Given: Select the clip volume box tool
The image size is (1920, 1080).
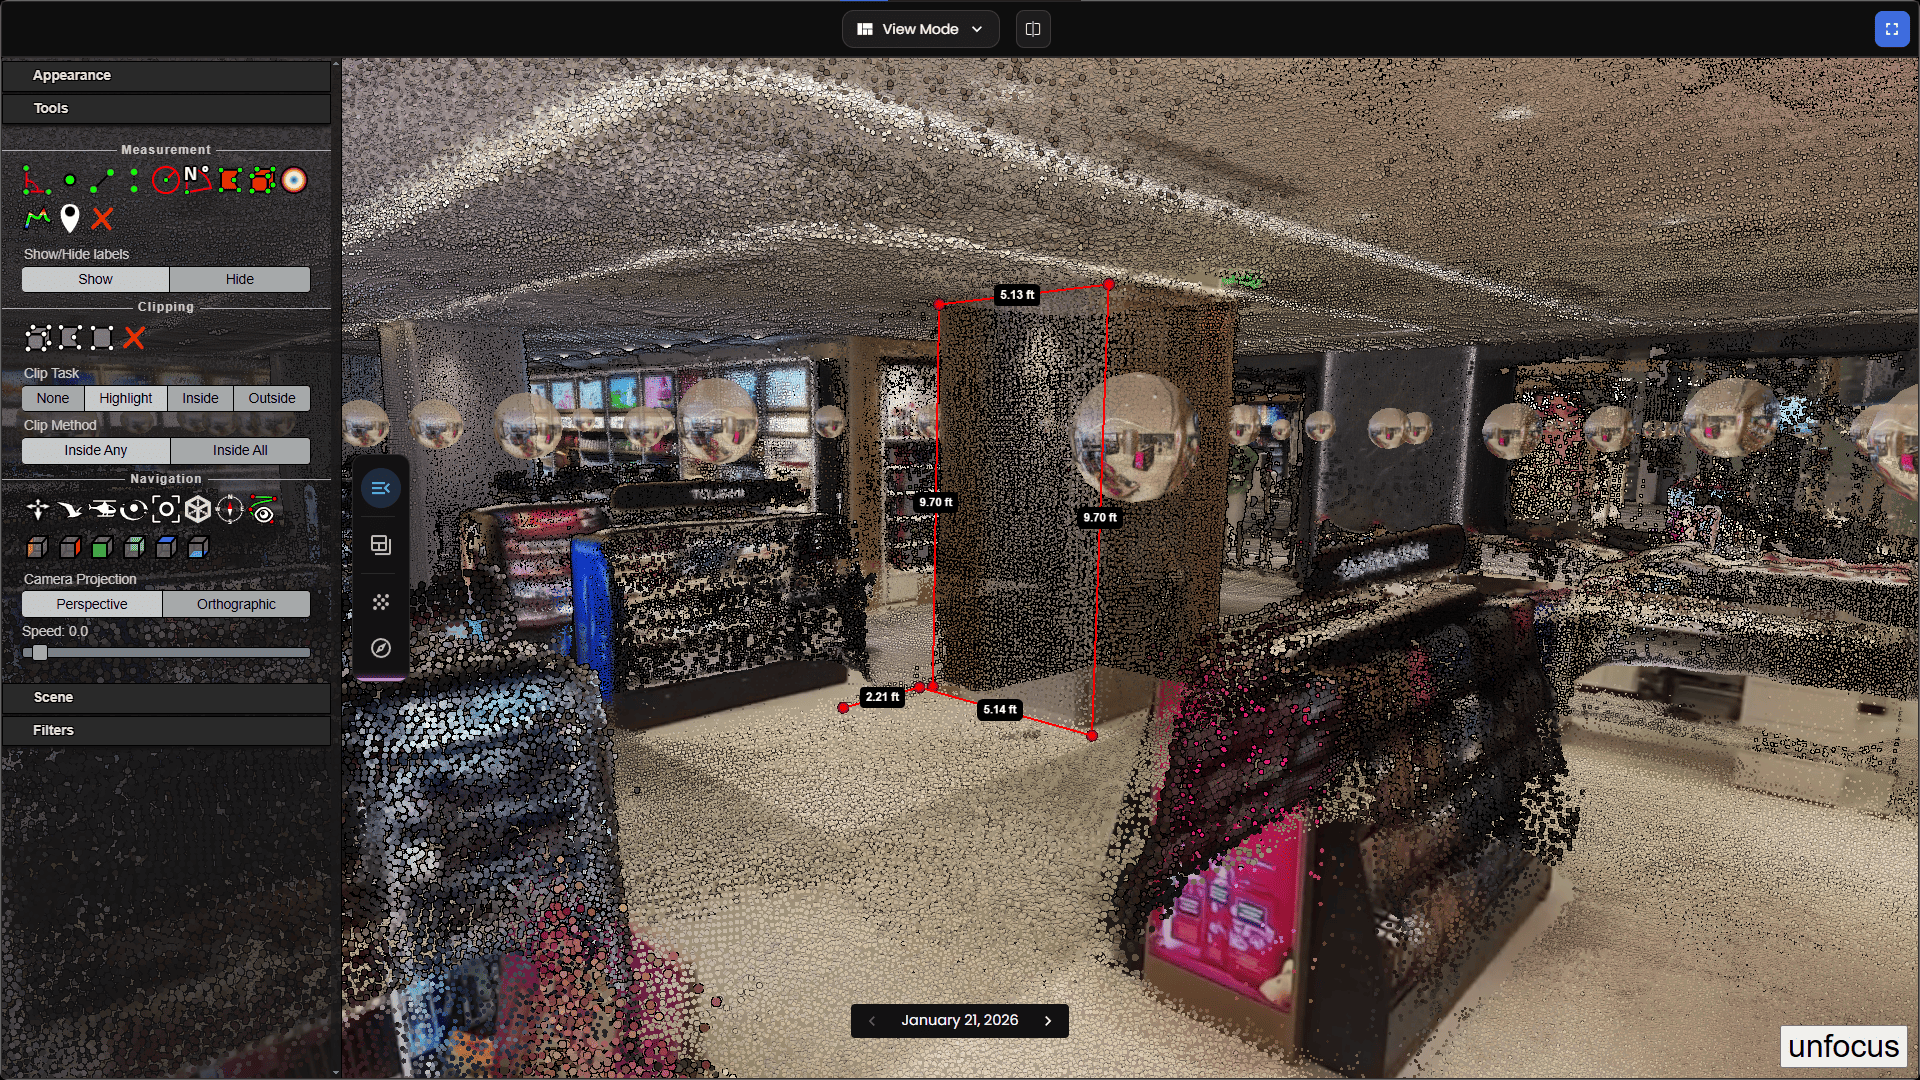Looking at the screenshot, I should [x=38, y=338].
